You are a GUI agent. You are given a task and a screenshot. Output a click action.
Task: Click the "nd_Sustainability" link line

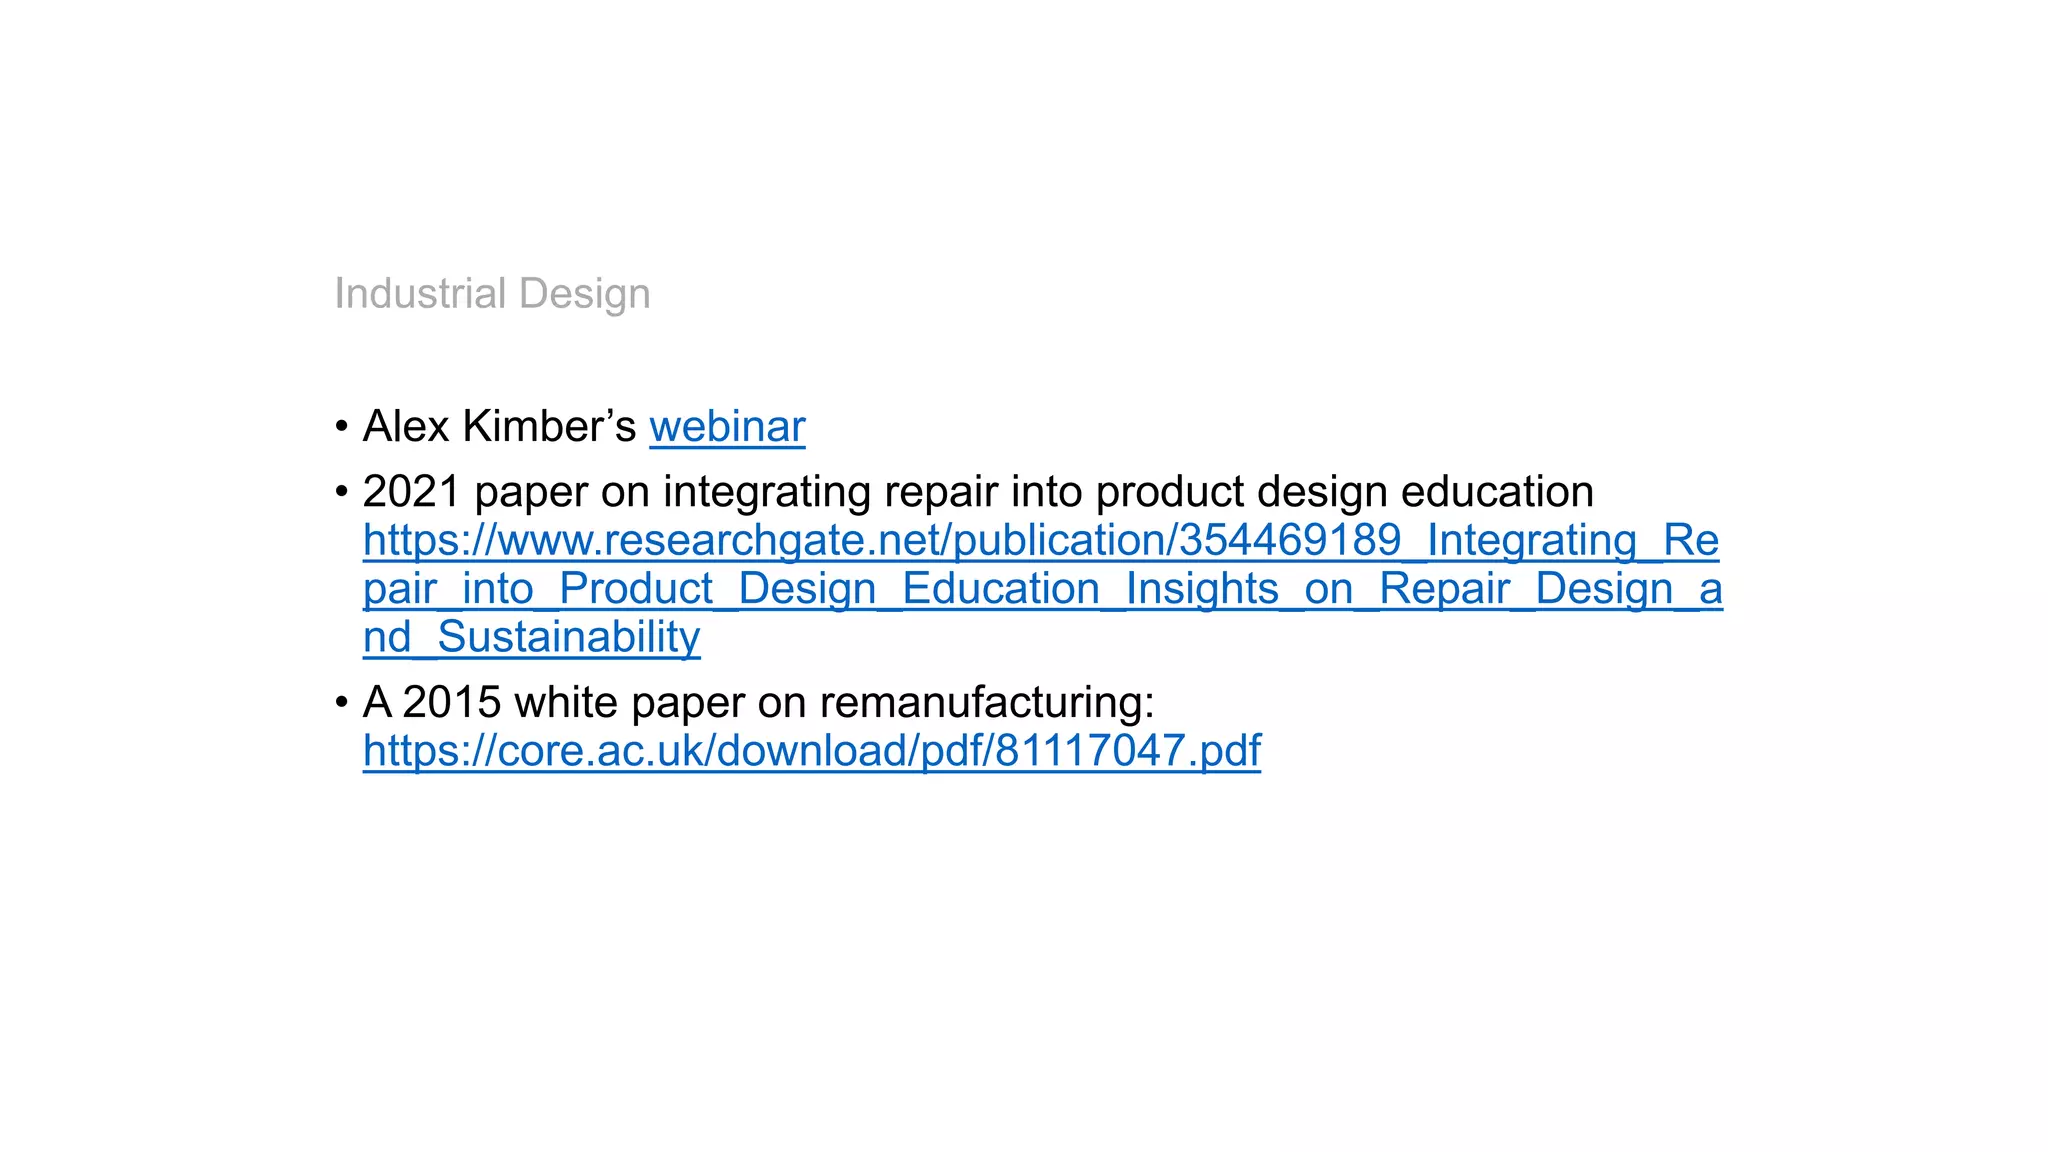point(531,637)
